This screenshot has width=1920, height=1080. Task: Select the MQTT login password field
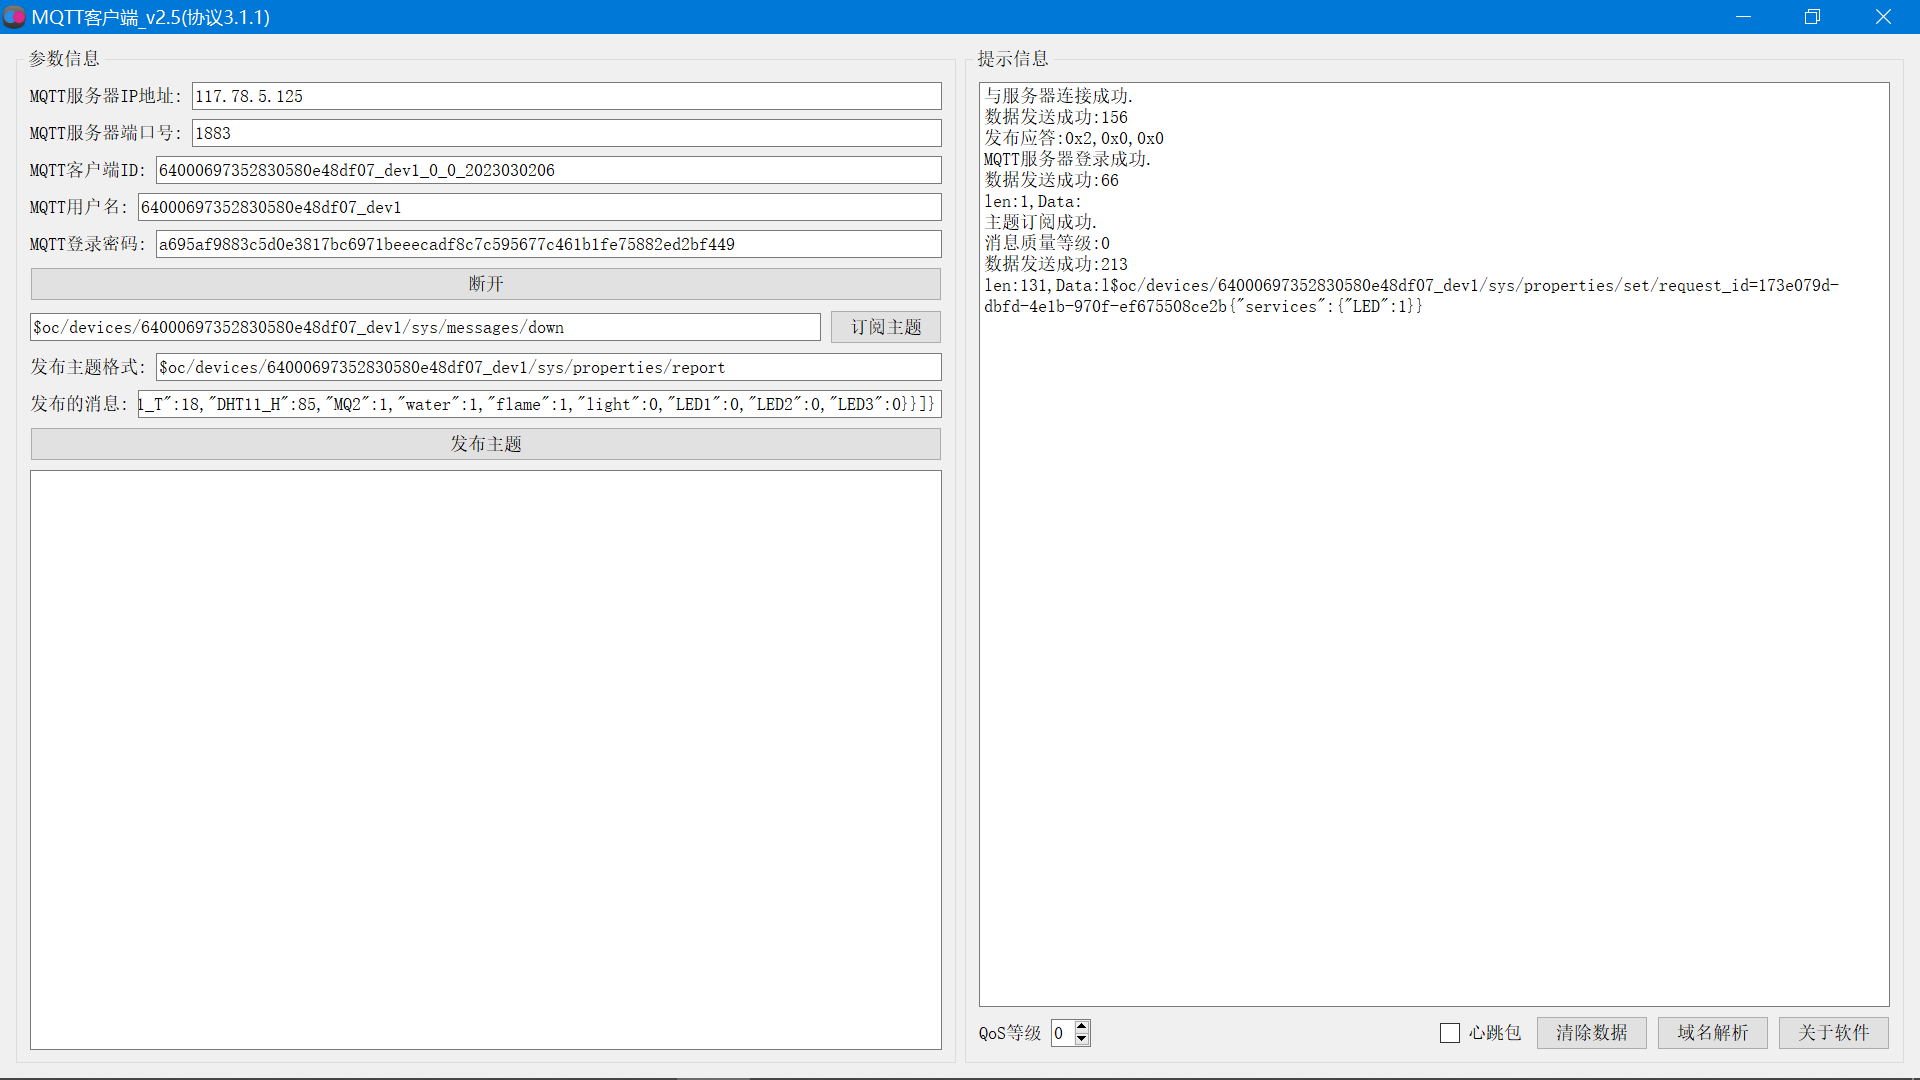[548, 244]
